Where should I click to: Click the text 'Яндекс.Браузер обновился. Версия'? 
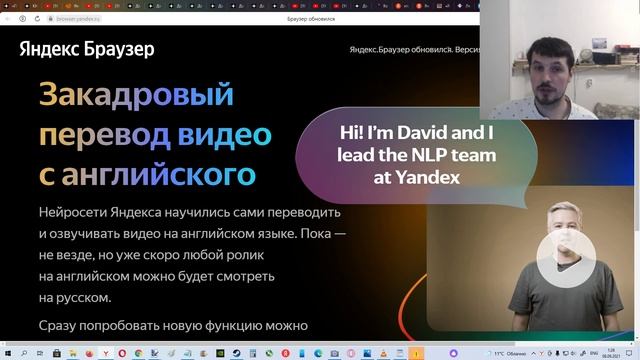click(x=414, y=49)
